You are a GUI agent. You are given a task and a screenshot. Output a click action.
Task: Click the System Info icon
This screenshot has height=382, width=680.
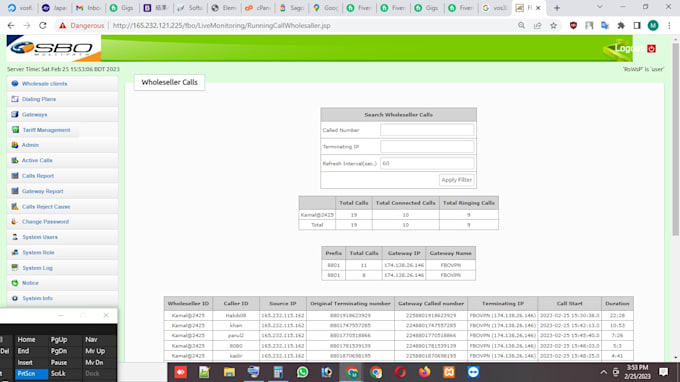pos(15,298)
